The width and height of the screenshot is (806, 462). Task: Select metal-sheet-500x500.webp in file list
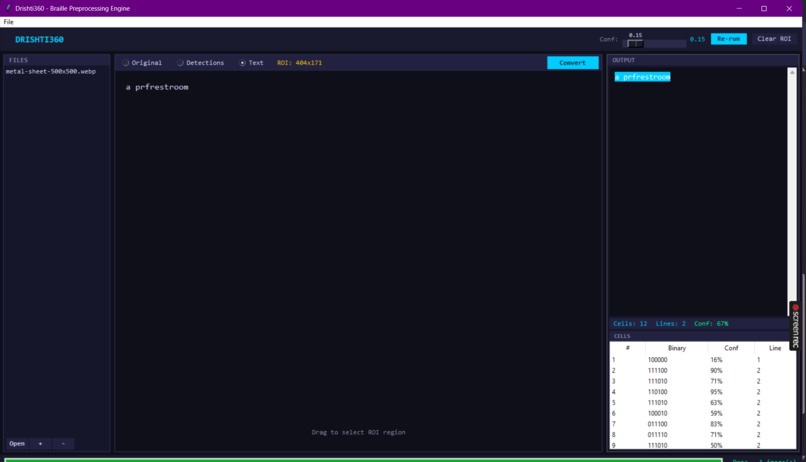[51, 71]
